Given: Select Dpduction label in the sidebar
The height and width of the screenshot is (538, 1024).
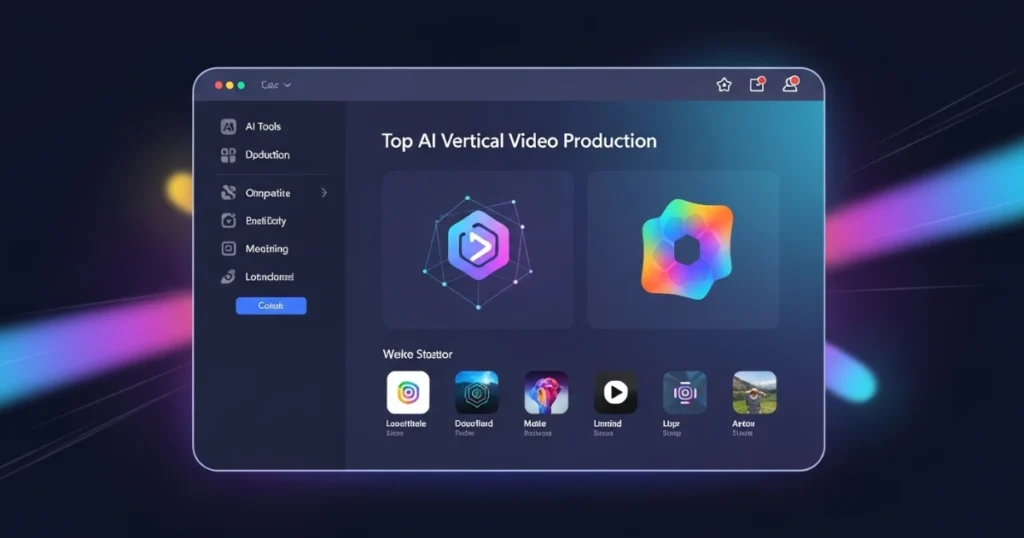Looking at the screenshot, I should click(x=267, y=155).
